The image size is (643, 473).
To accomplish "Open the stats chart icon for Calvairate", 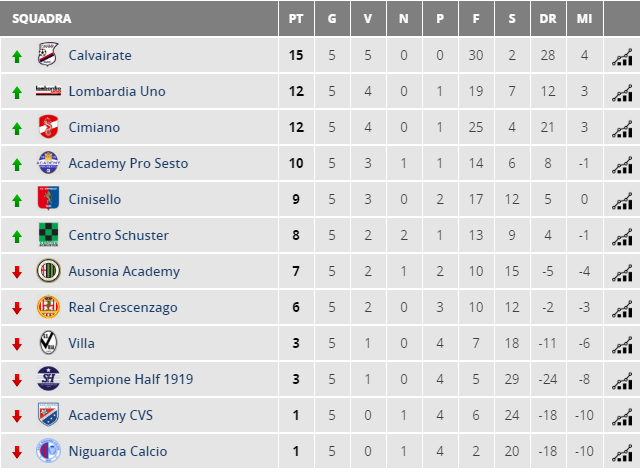I will point(622,57).
